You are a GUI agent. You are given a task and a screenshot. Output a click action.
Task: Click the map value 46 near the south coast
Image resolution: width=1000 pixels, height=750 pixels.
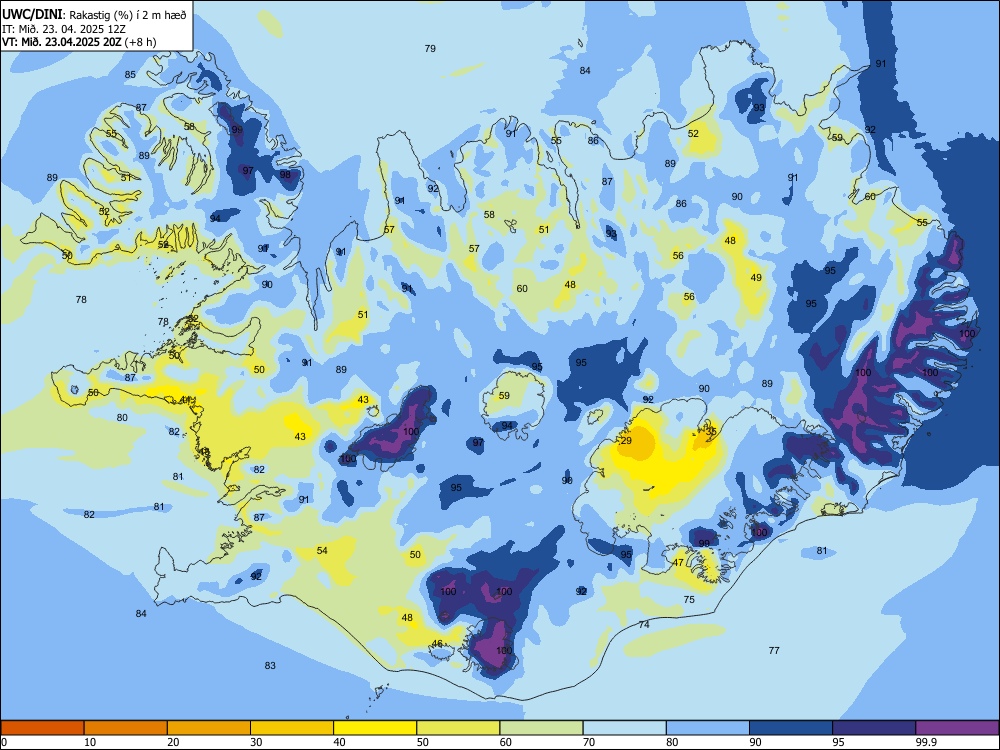coord(437,643)
